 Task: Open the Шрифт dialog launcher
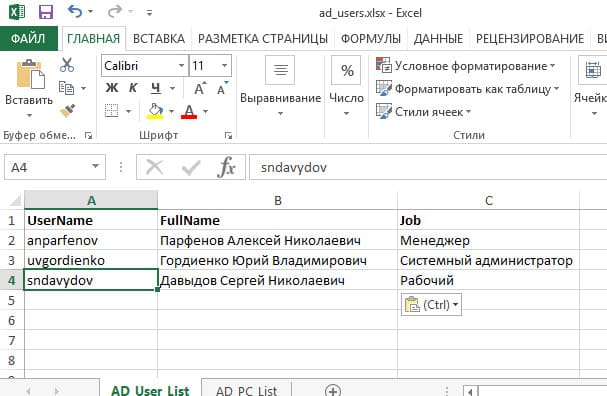(x=228, y=135)
